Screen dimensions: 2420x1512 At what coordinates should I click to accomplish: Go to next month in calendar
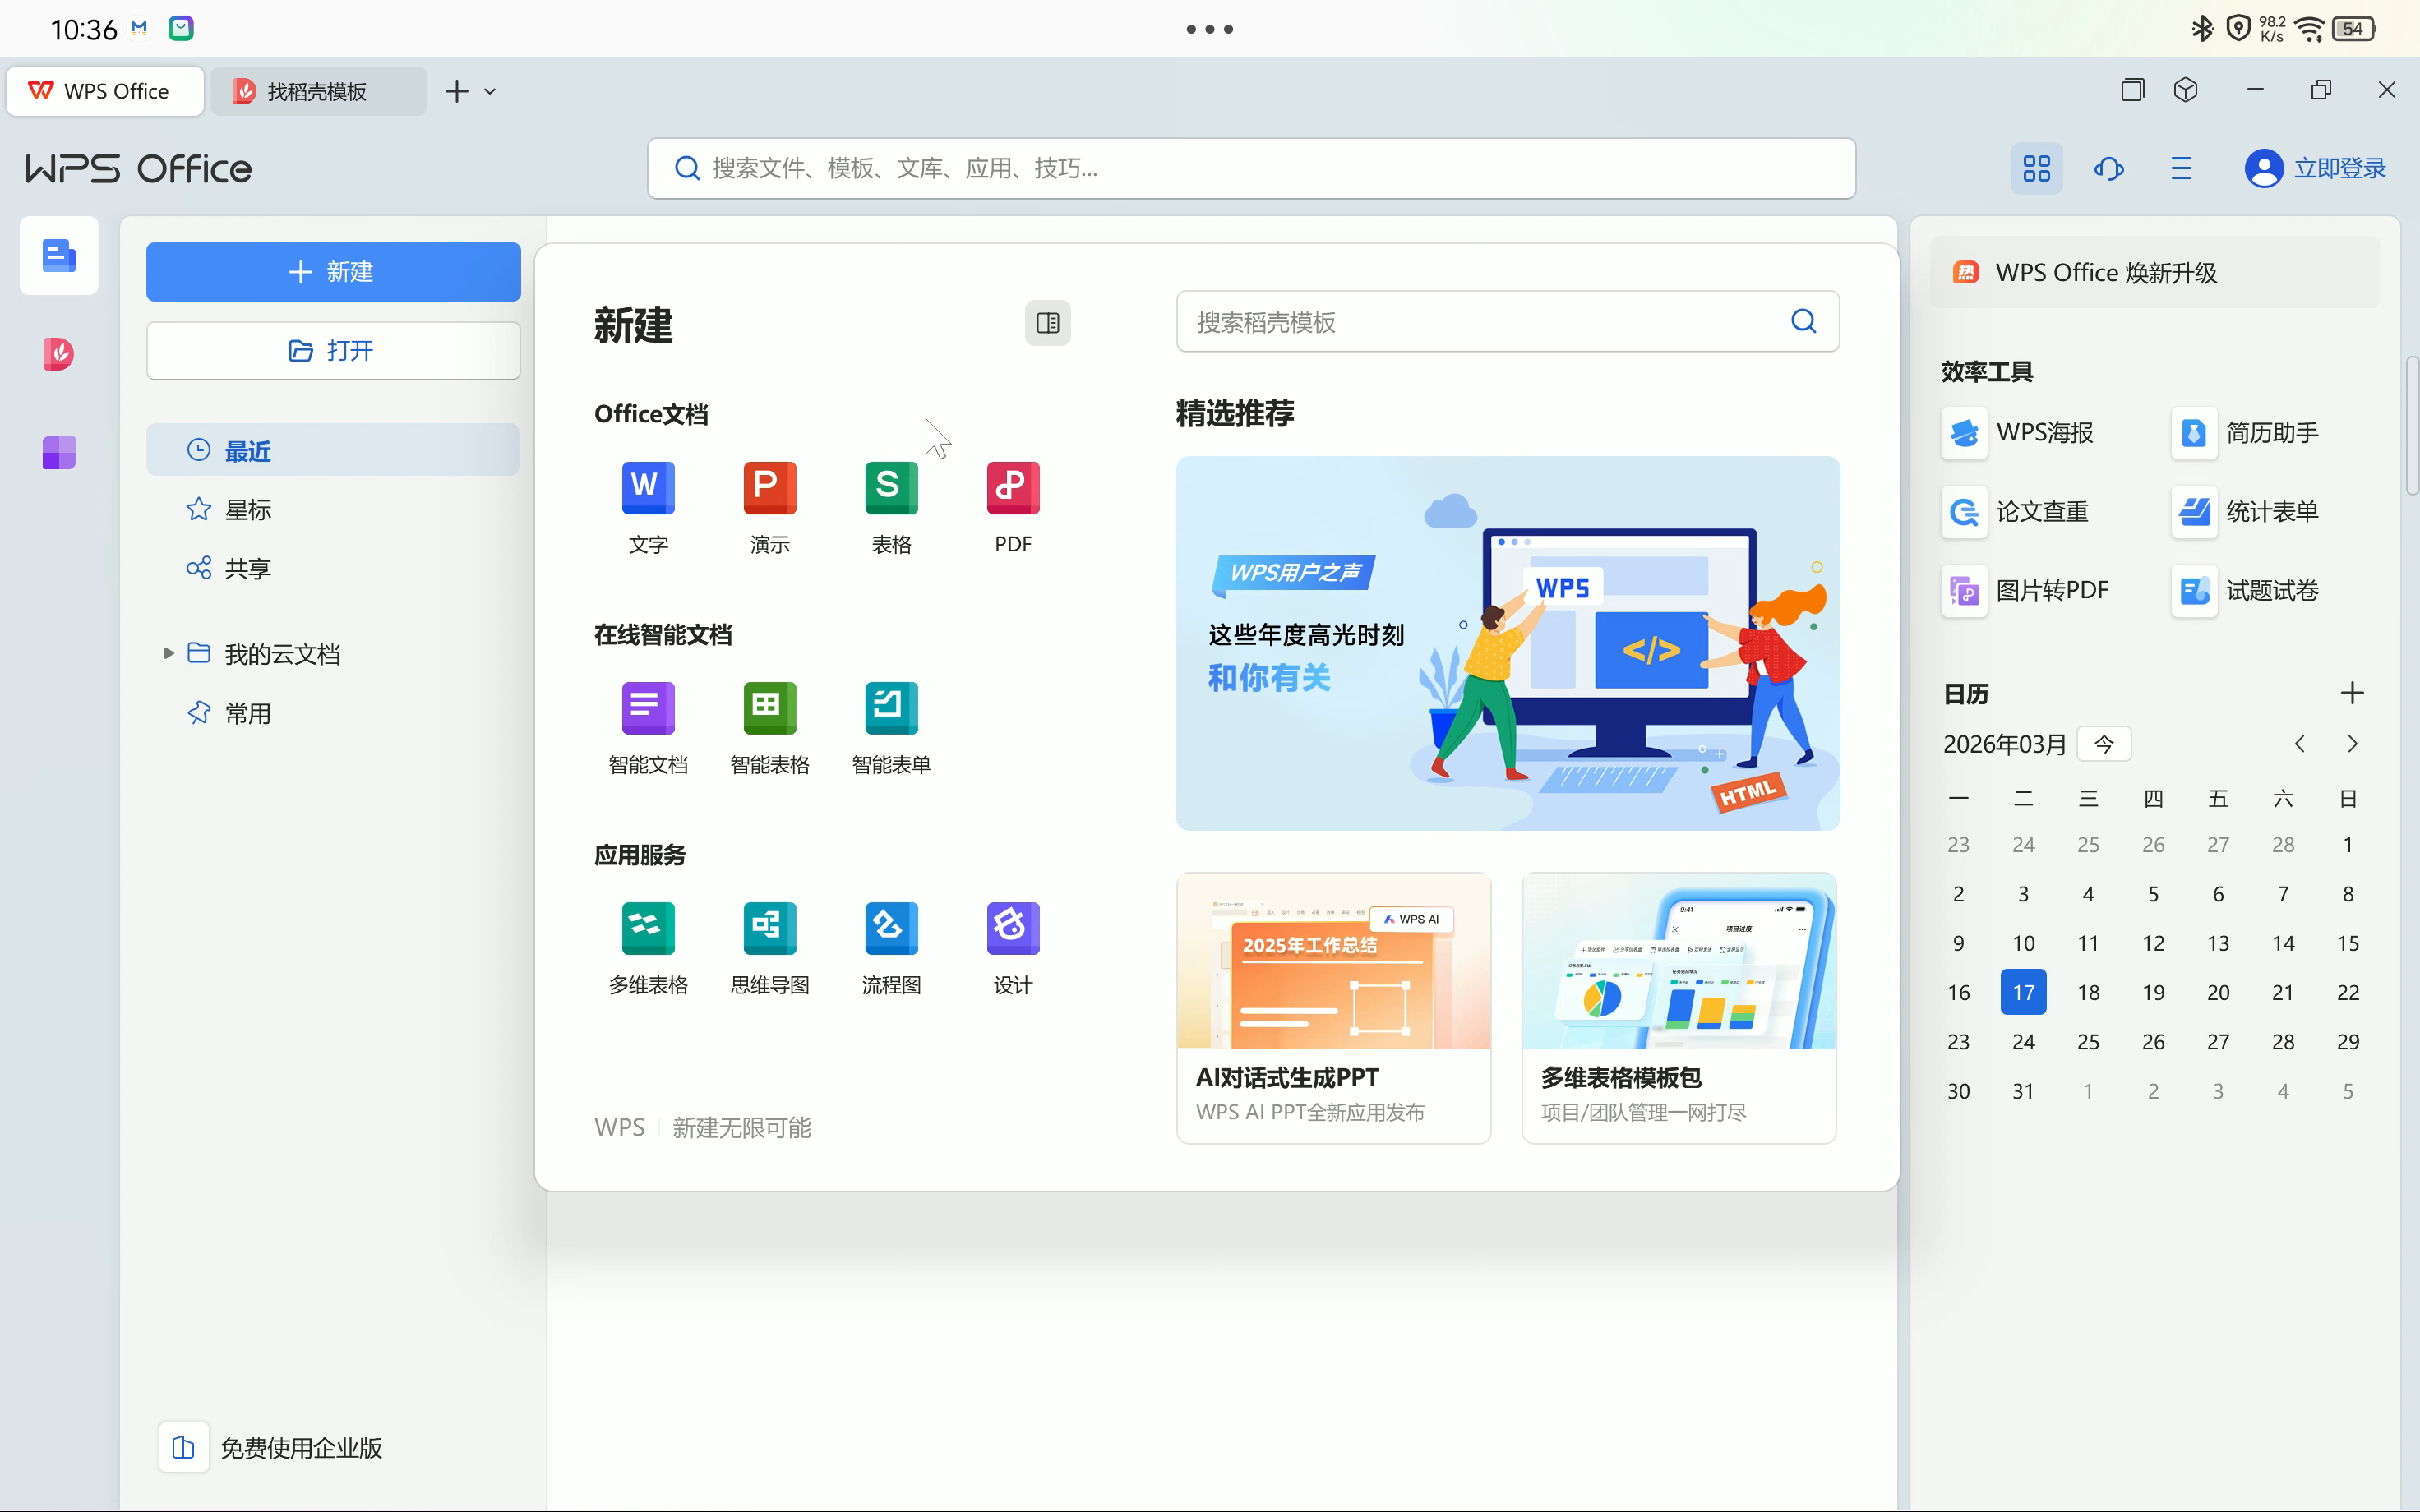click(2352, 744)
